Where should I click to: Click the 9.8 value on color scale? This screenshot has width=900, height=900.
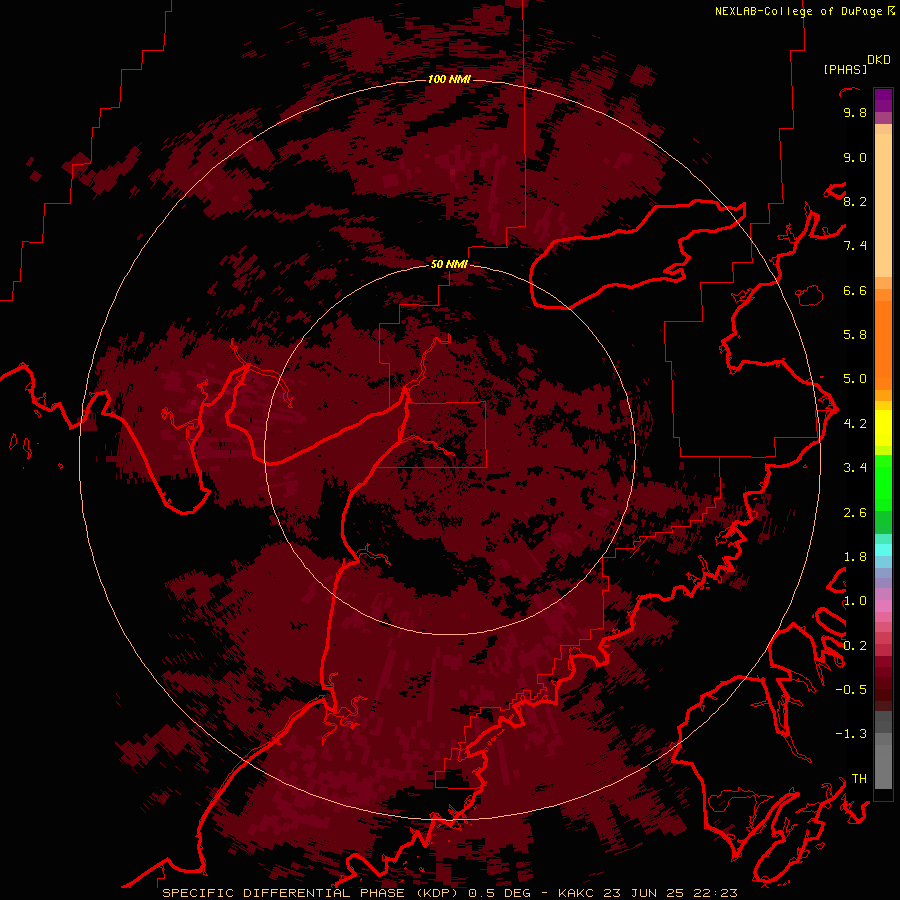click(x=855, y=113)
